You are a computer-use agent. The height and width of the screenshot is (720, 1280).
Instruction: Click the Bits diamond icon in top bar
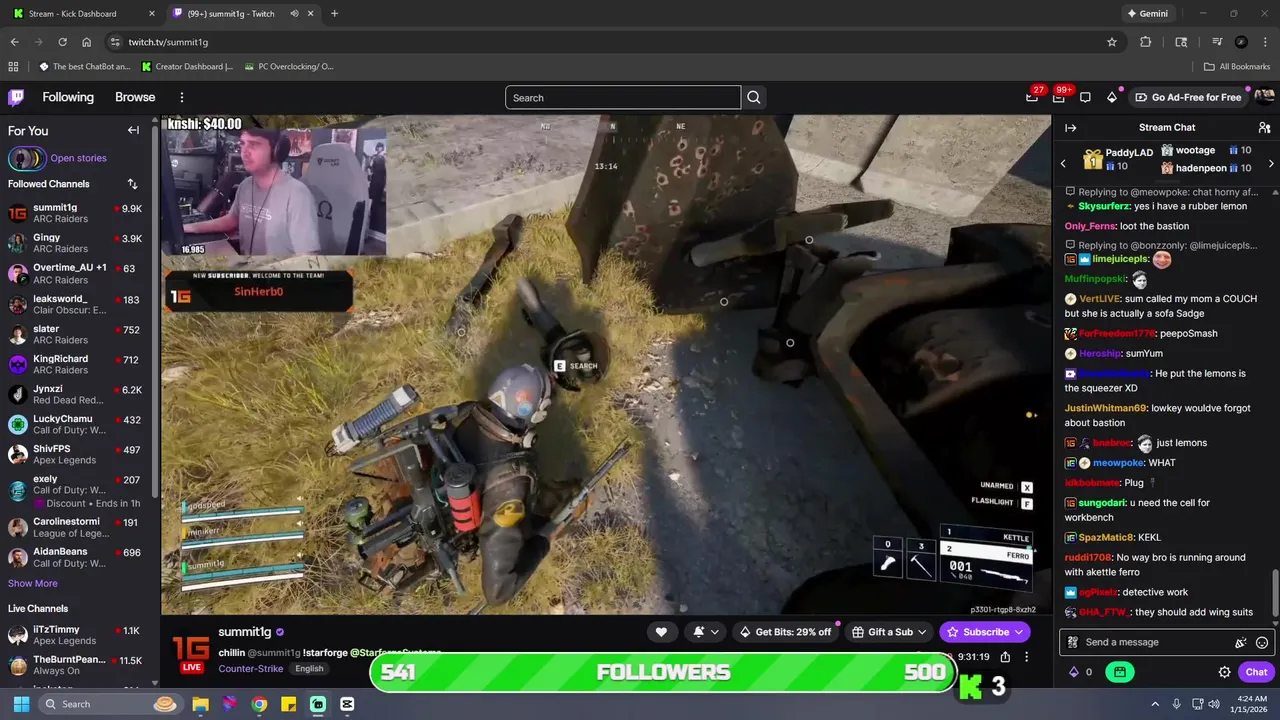tap(1111, 97)
